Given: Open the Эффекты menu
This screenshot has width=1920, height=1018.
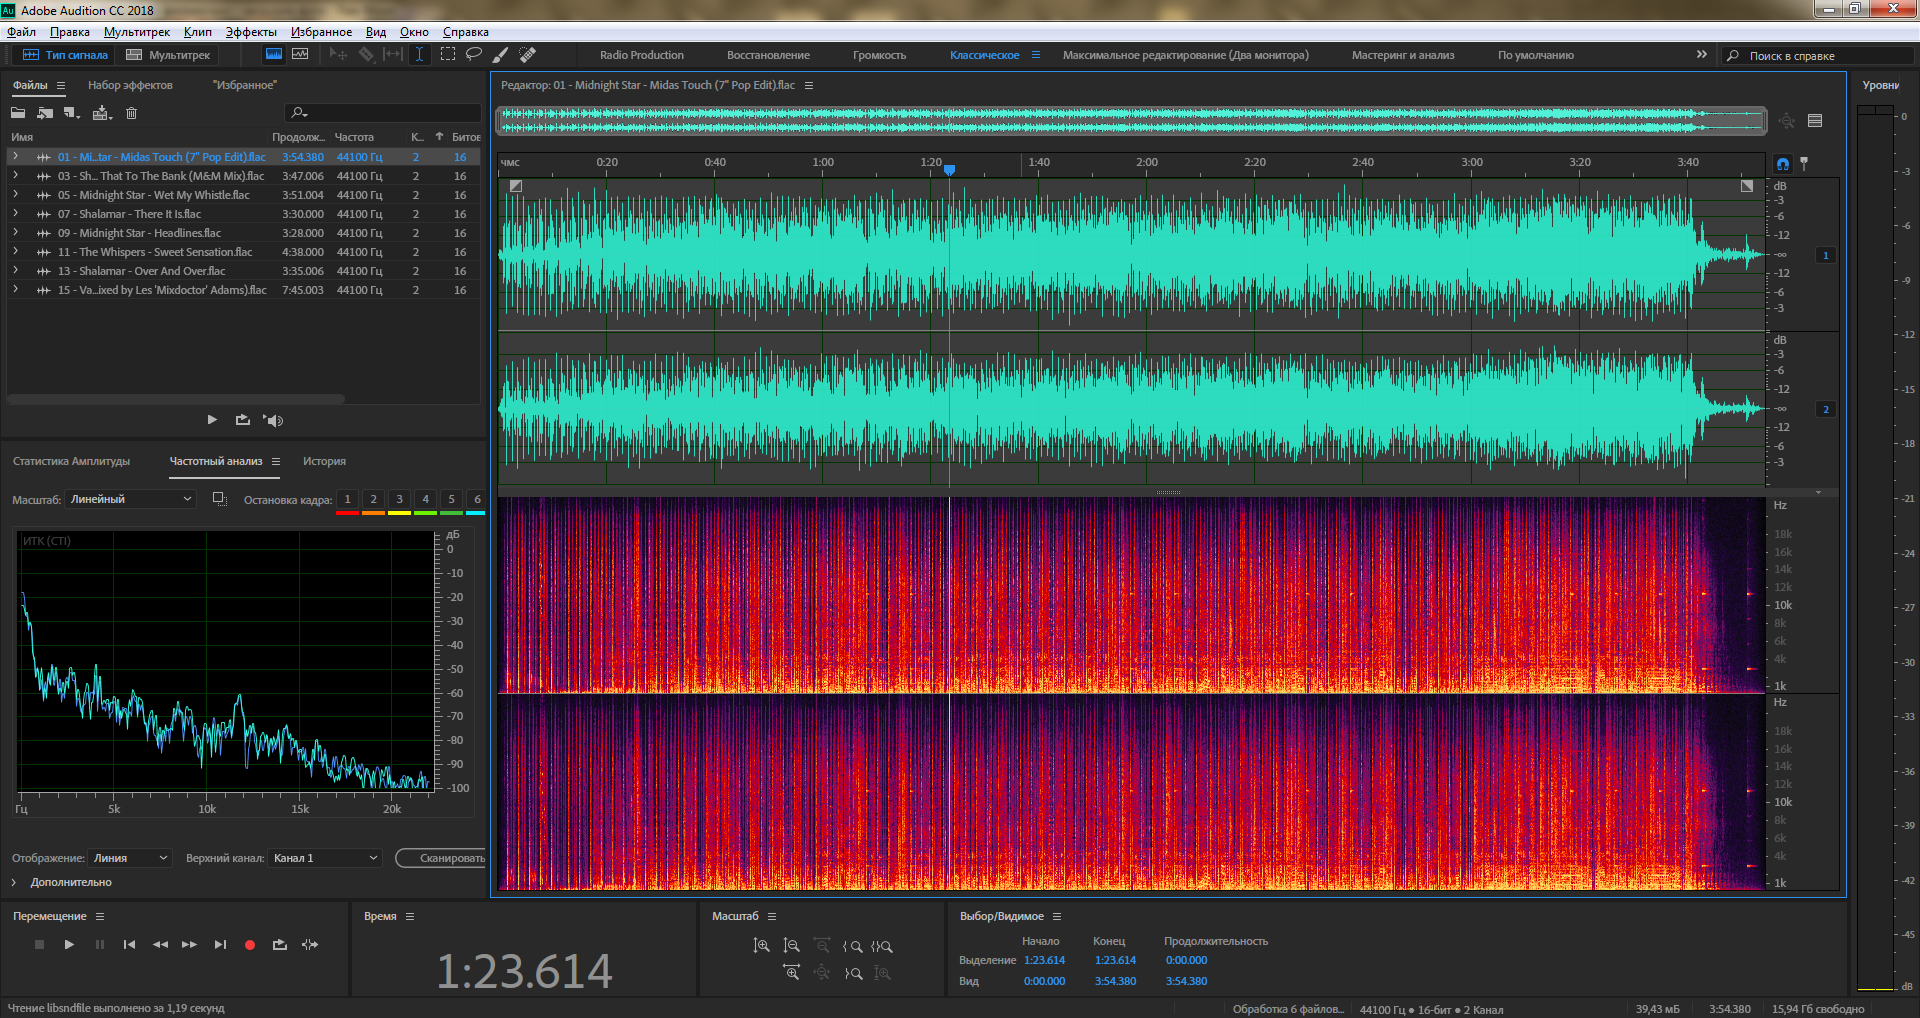Looking at the screenshot, I should [x=251, y=32].
